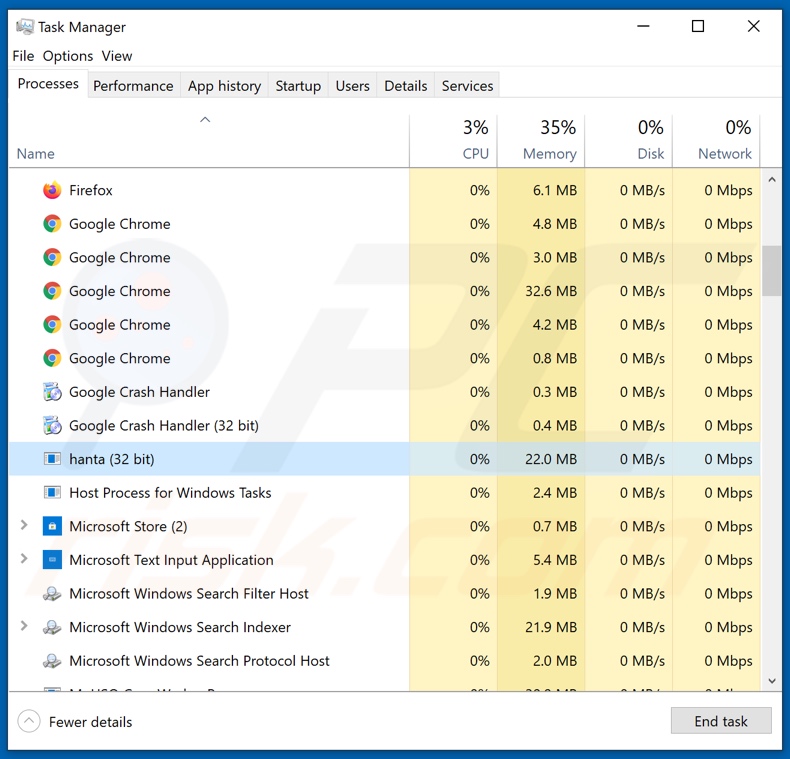The height and width of the screenshot is (759, 790).
Task: Select Microsoft Windows Search Protocol Host
Action: point(200,661)
